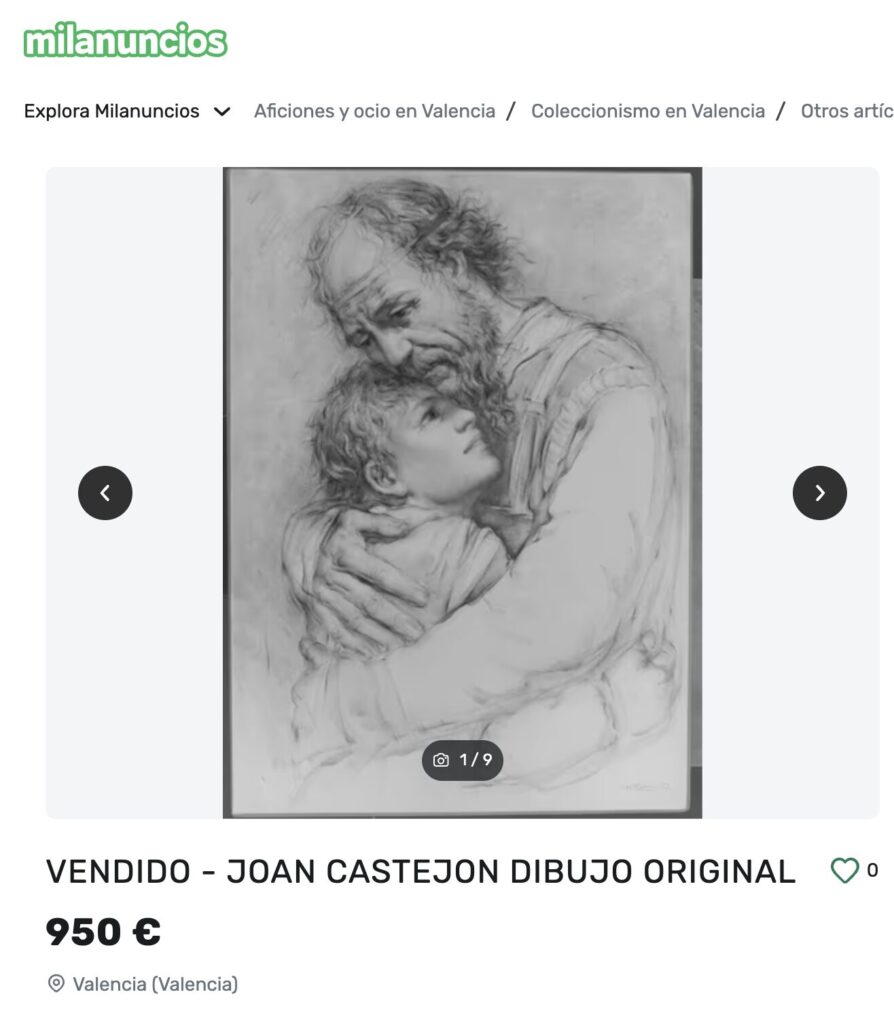The image size is (894, 1024).
Task: Click the listing title Joan Castejon dibujo
Action: tap(421, 871)
